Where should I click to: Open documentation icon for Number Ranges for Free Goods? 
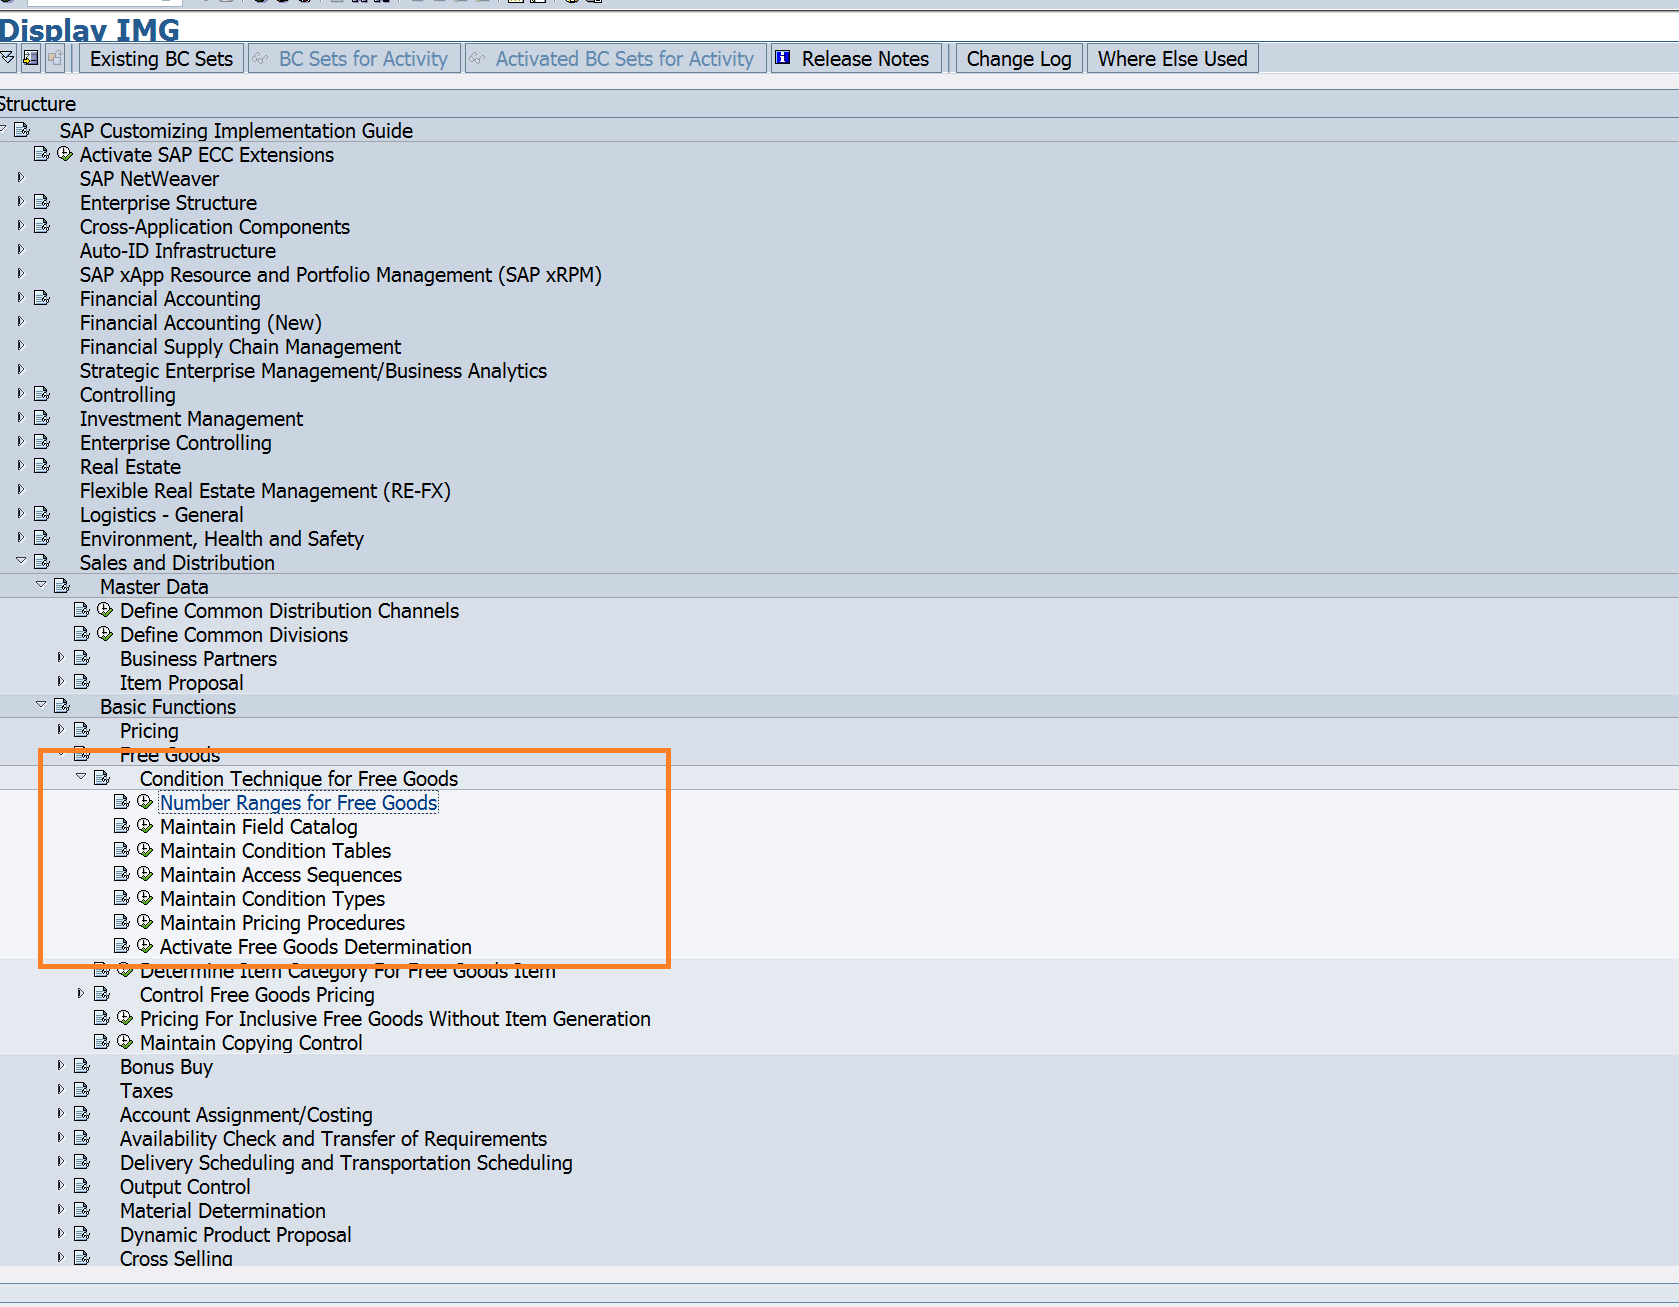click(x=122, y=802)
